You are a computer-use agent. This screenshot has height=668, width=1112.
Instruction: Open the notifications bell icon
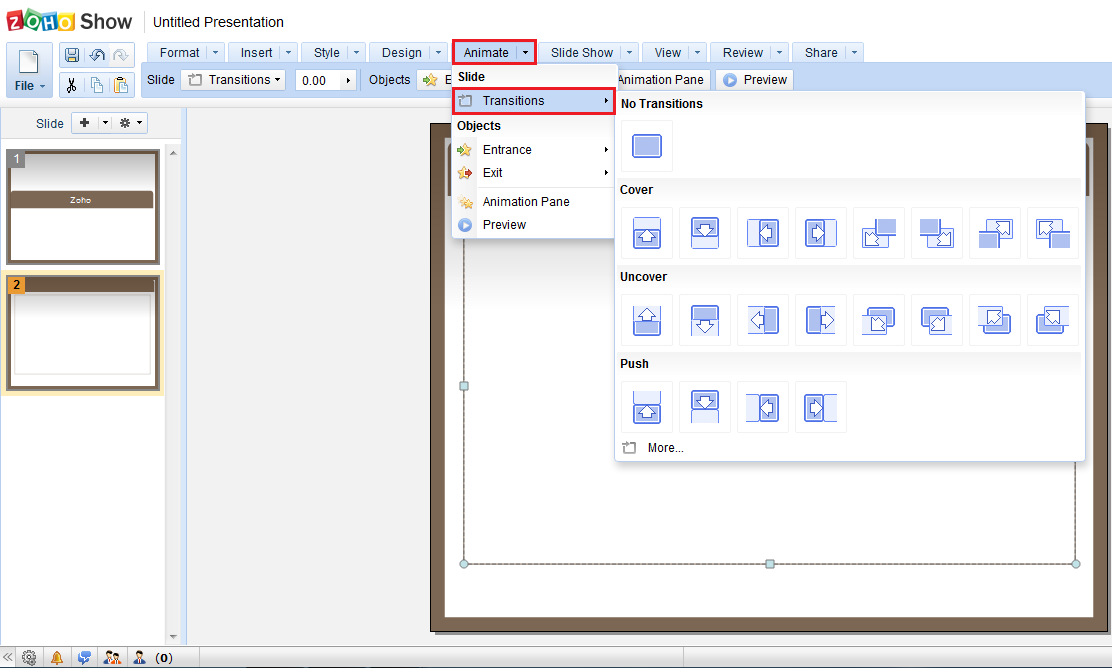57,657
